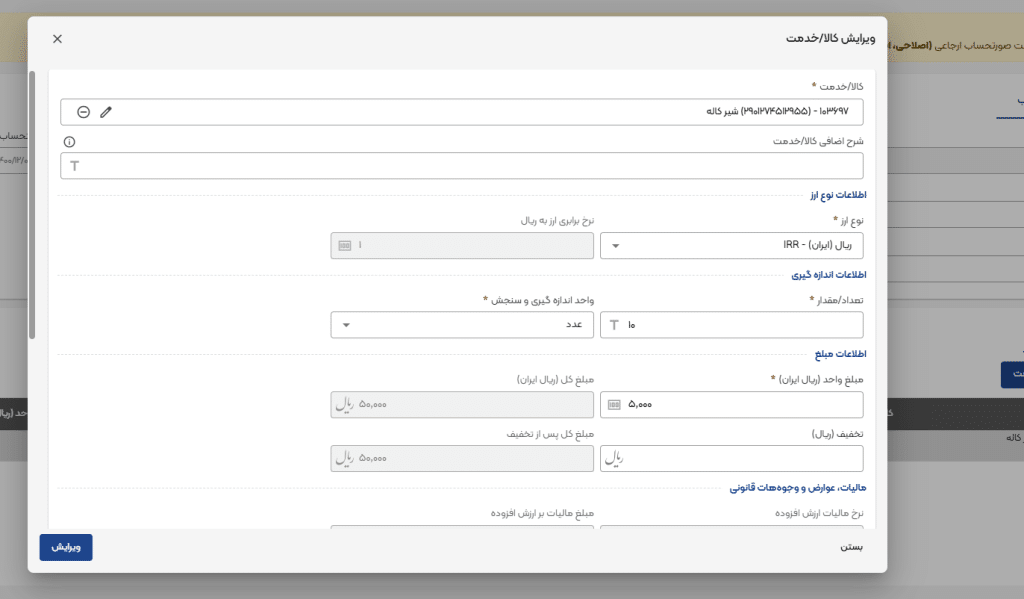This screenshot has height=599, width=1024.
Task: Click the بستن (Close) link at bottom
Action: click(850, 547)
